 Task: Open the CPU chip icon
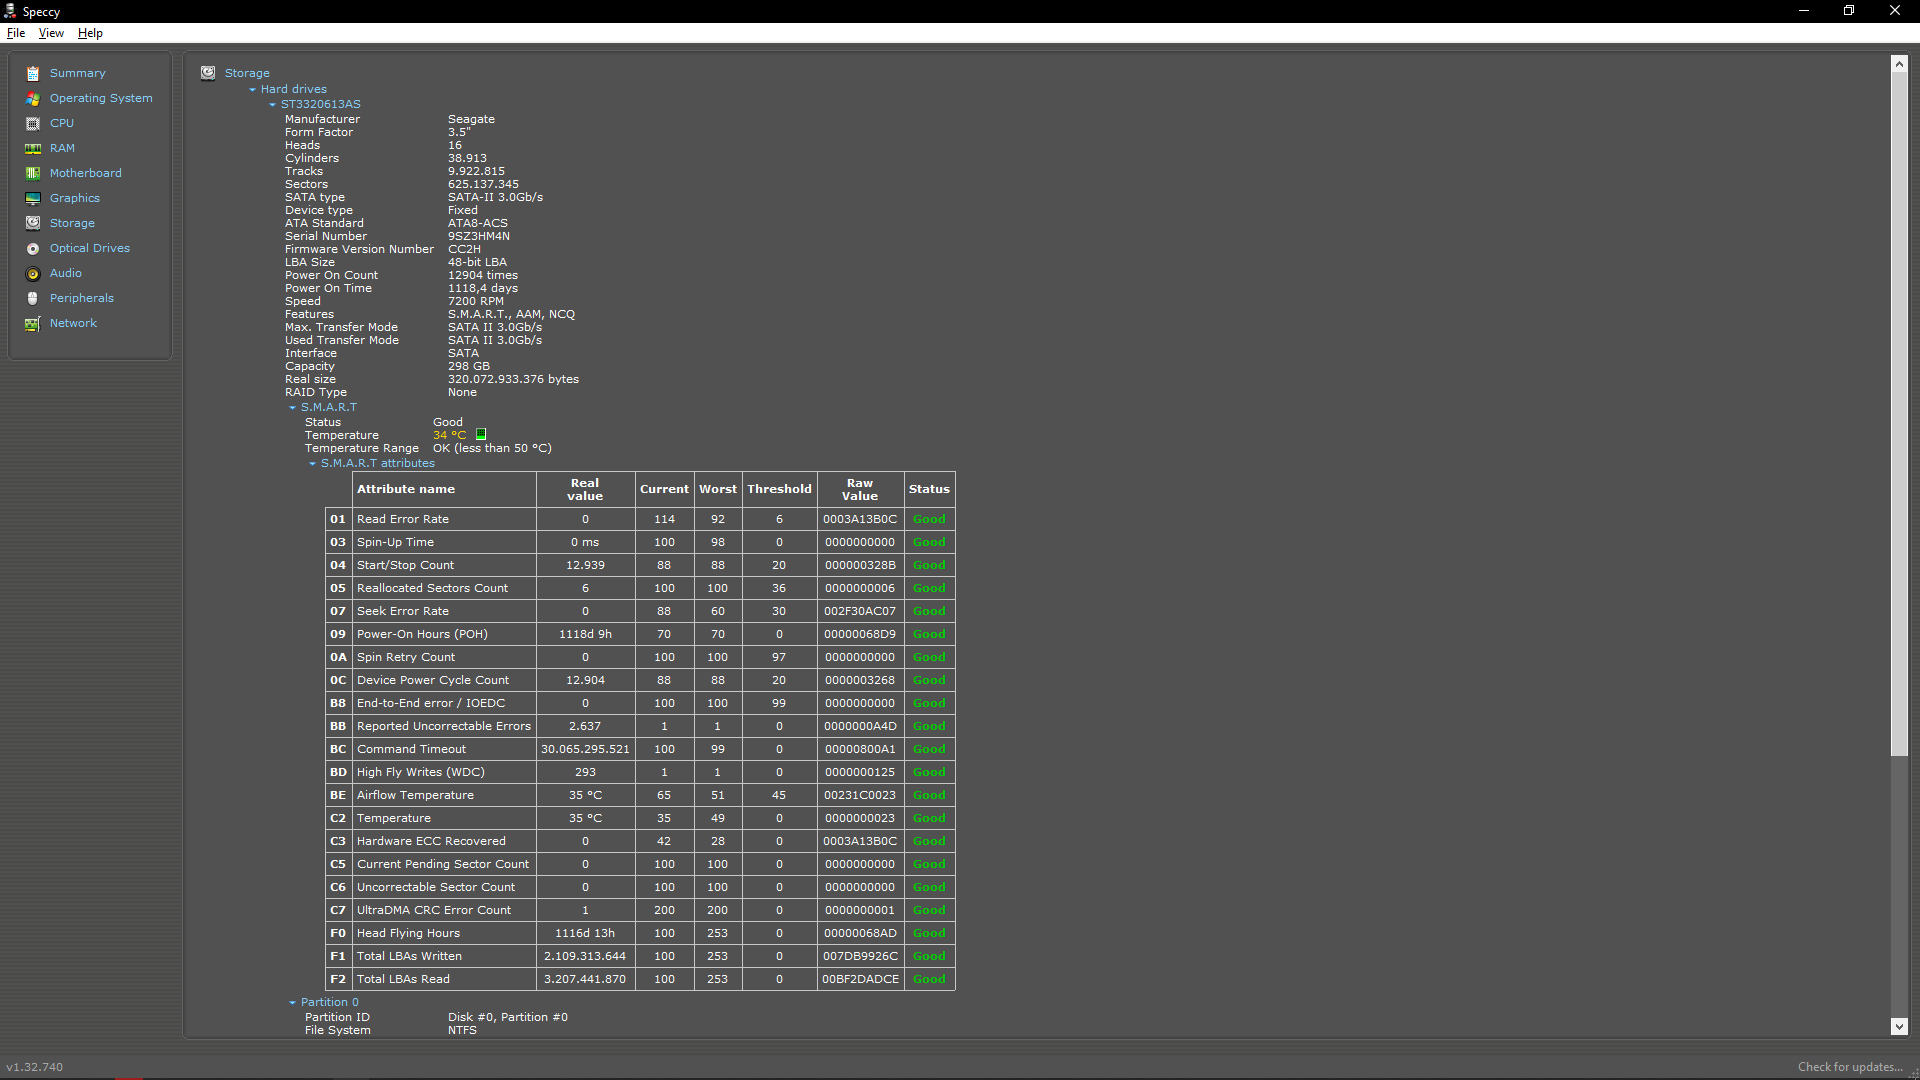click(x=33, y=123)
